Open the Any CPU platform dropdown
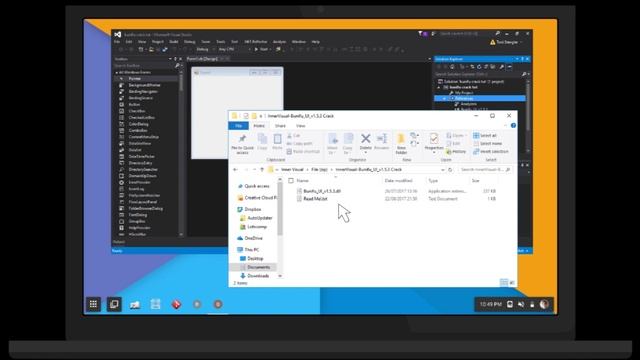This screenshot has height=360, width=640. click(x=234, y=49)
